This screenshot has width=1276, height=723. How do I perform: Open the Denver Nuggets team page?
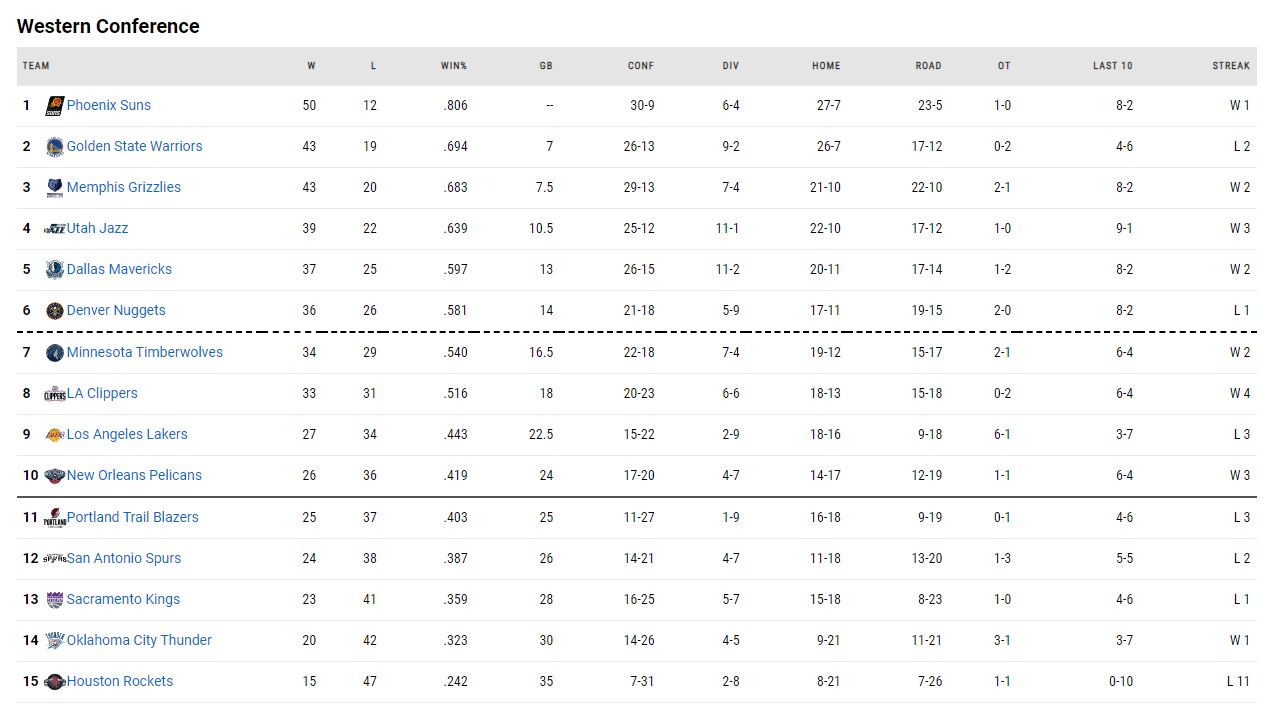coord(115,310)
